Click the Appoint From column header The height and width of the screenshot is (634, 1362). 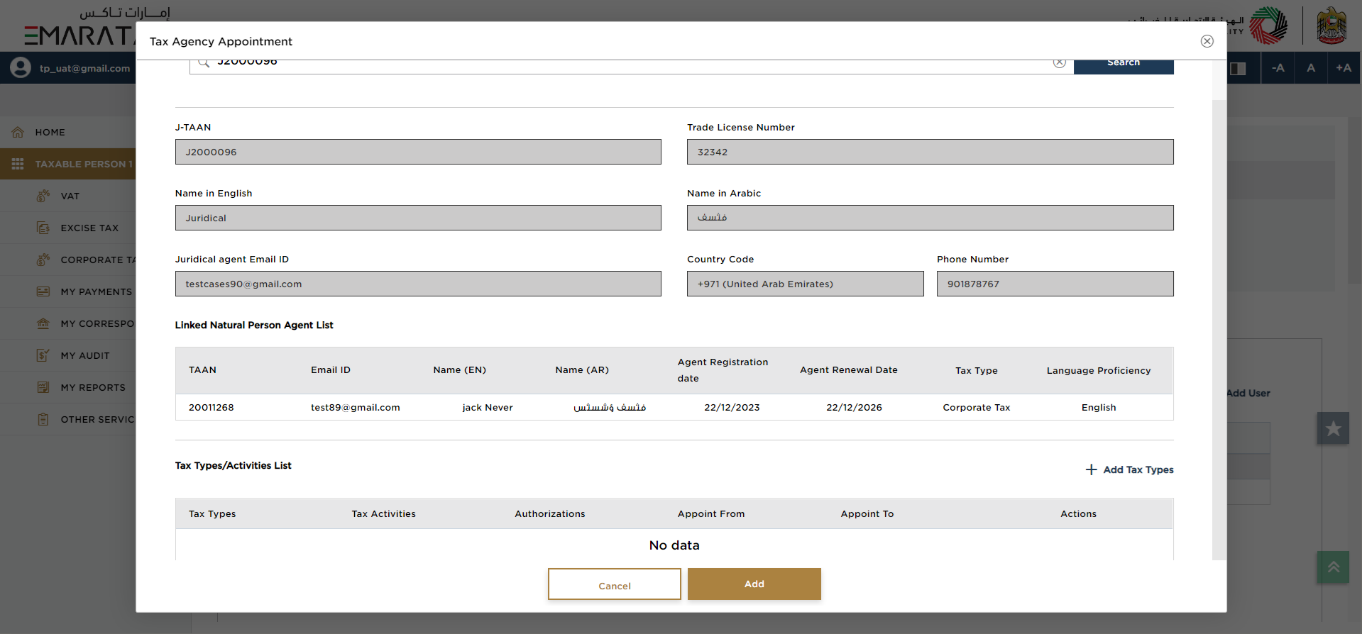click(711, 514)
